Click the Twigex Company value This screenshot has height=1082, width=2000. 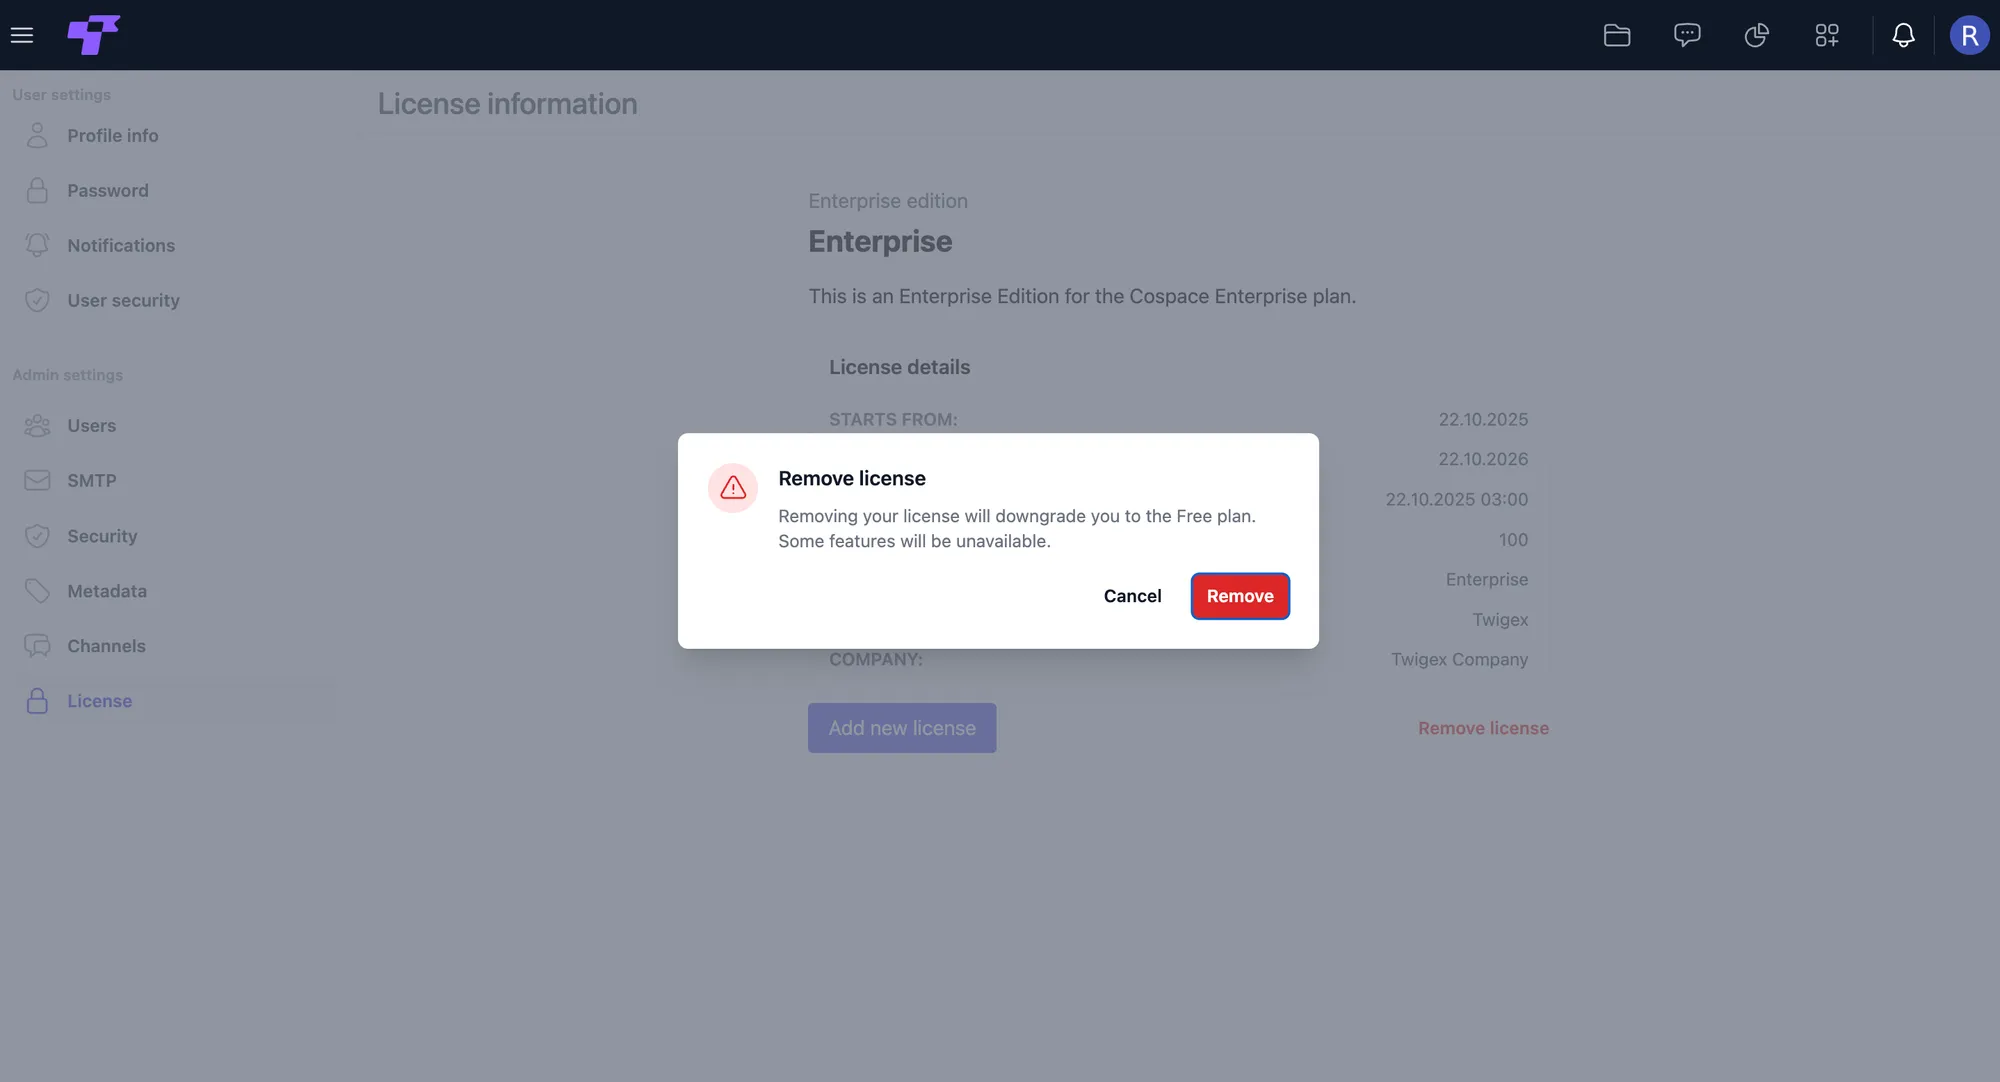pos(1459,659)
